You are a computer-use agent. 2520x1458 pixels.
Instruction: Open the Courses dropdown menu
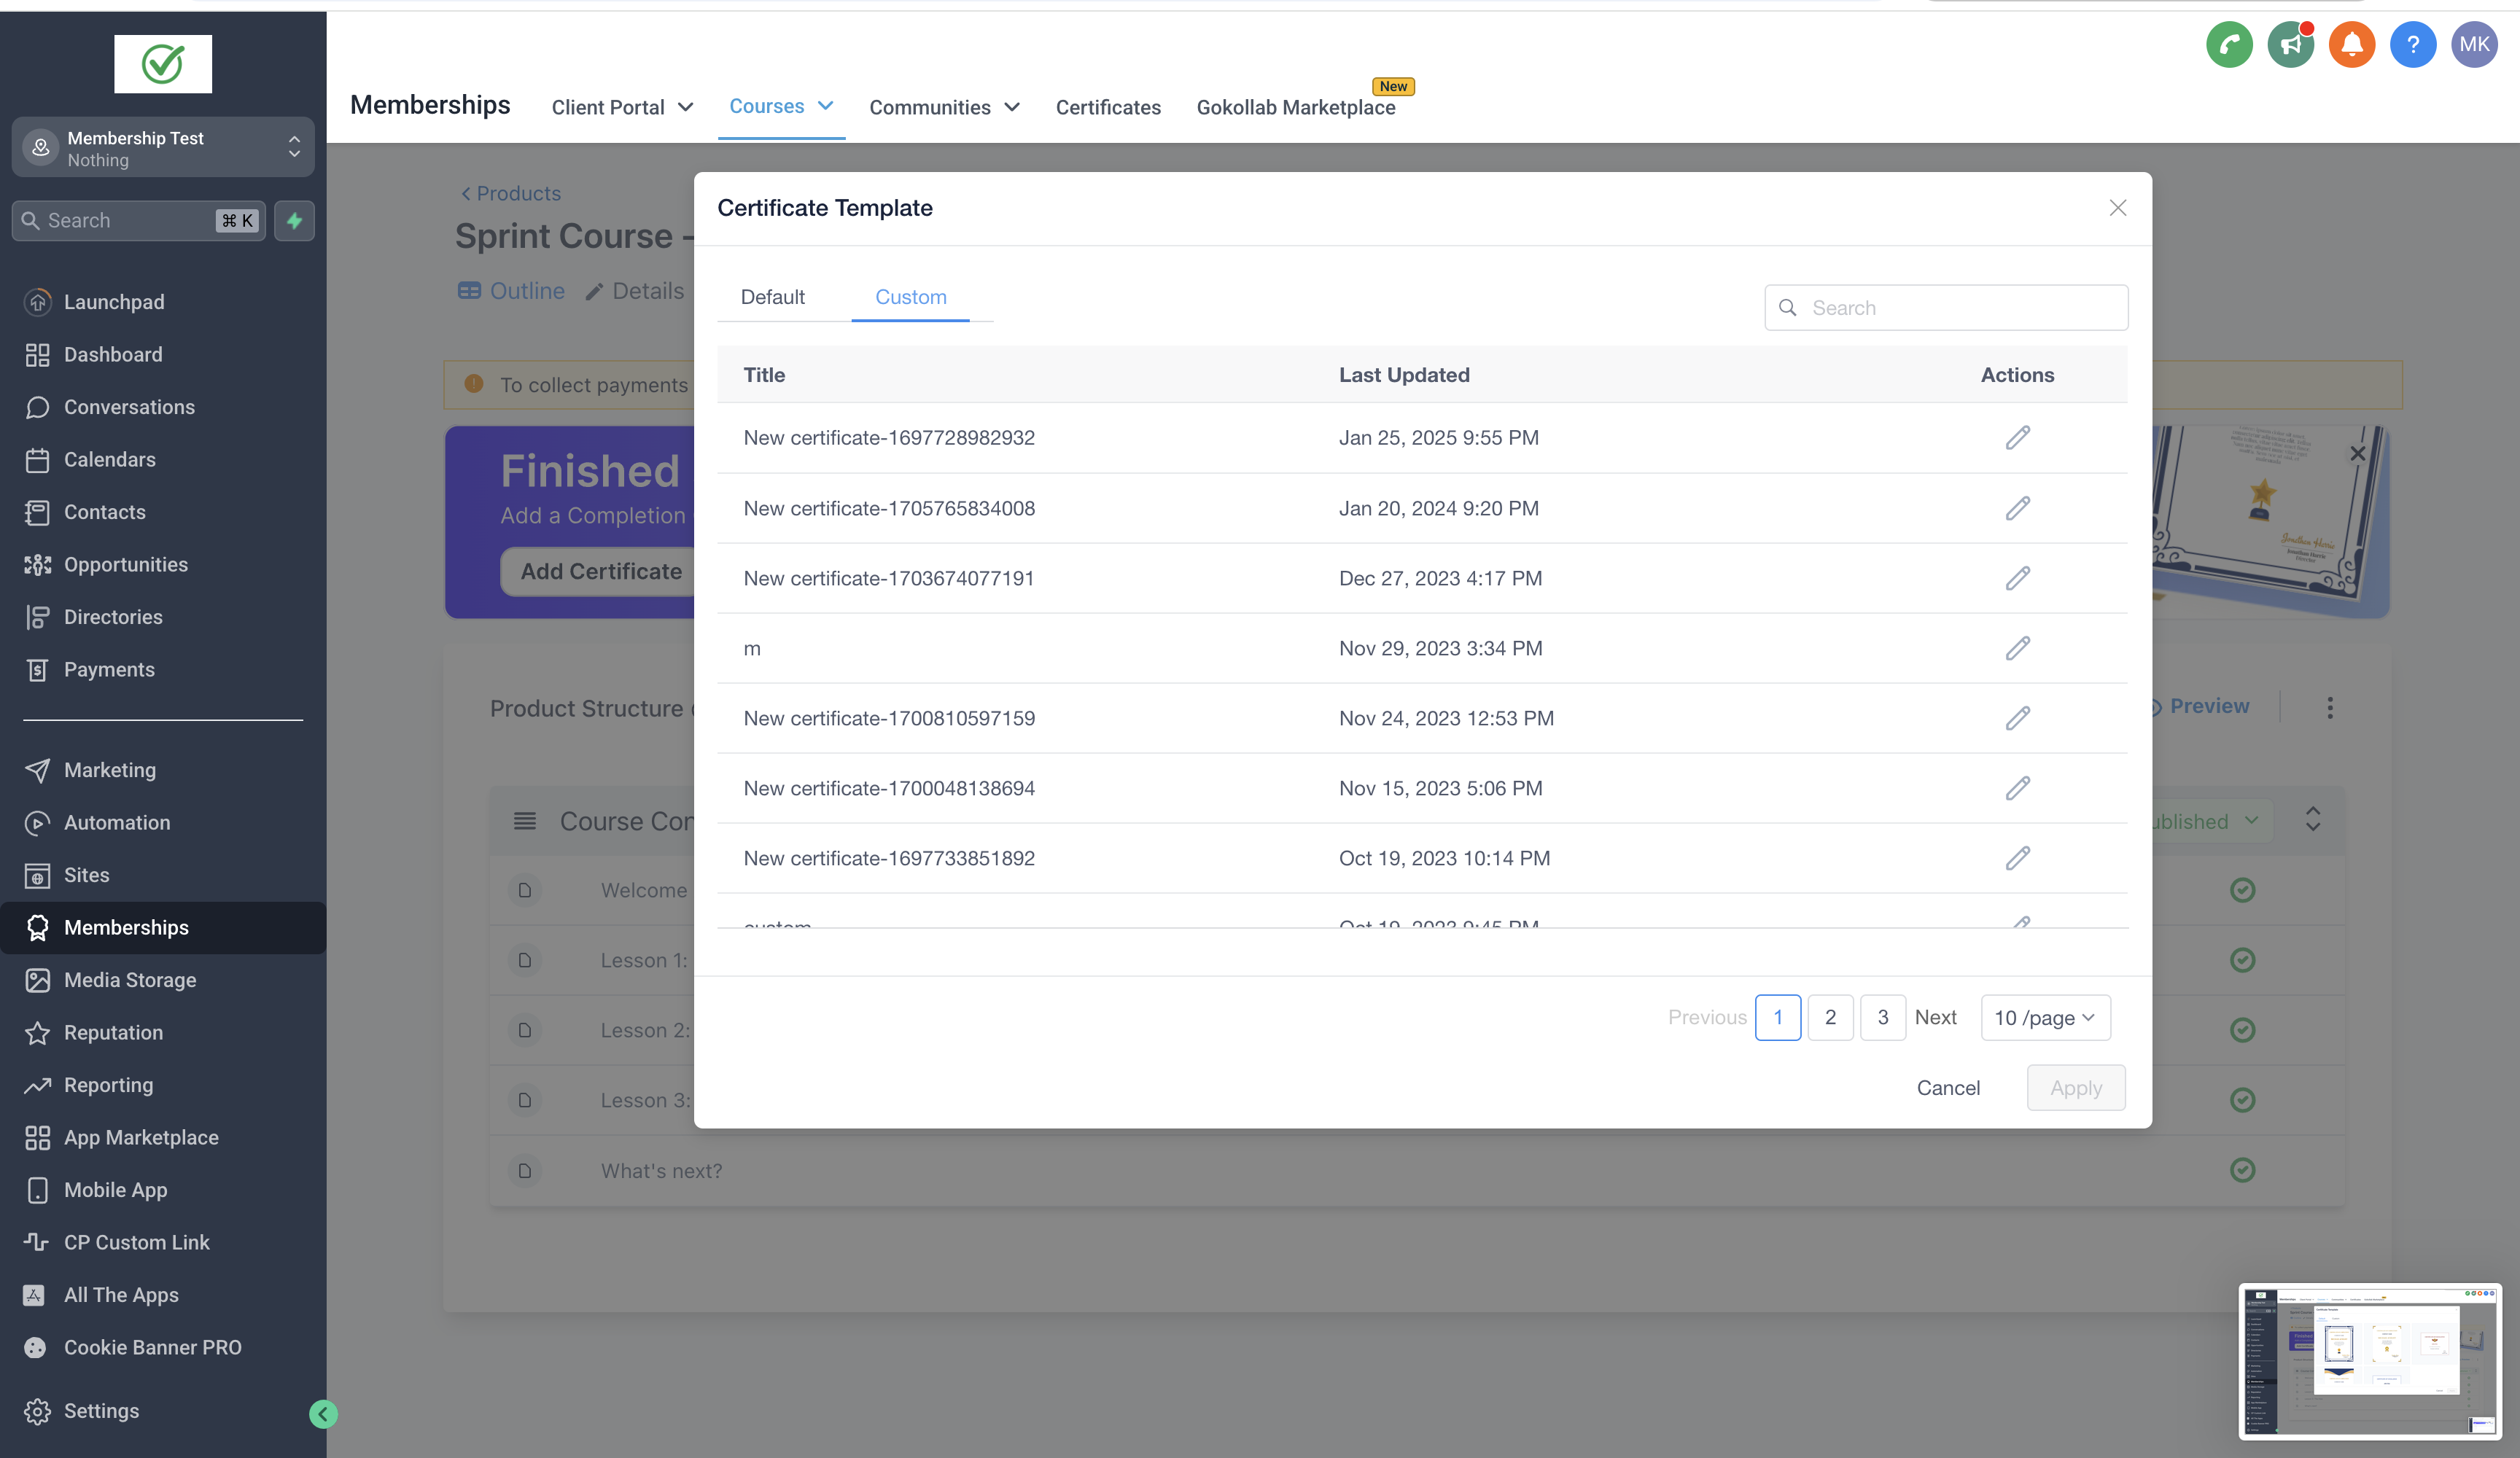pyautogui.click(x=781, y=106)
